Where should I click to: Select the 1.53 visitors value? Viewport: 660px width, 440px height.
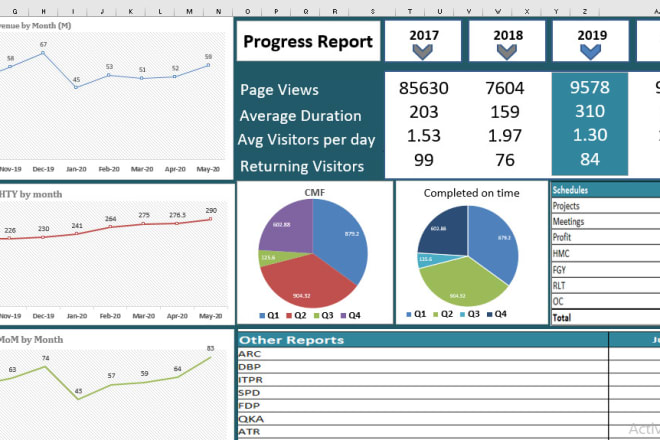423,136
